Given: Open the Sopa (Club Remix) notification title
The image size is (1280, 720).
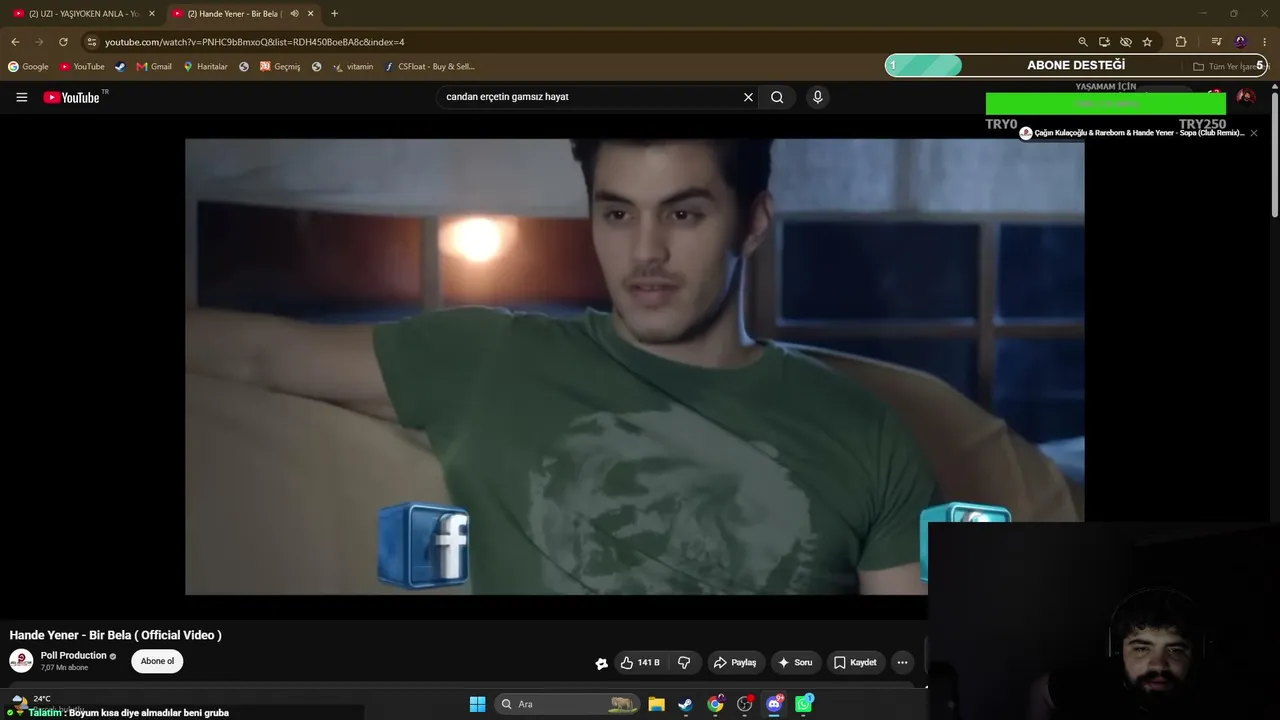Looking at the screenshot, I should click(x=1139, y=133).
